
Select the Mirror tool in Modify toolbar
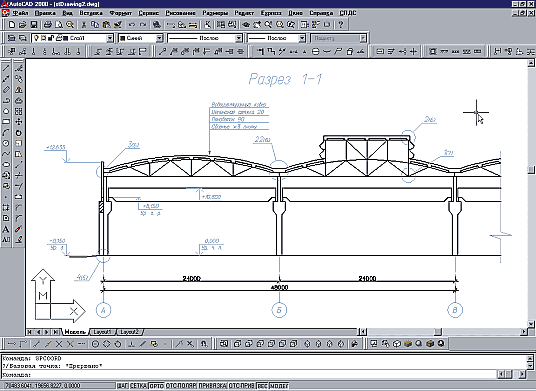pyautogui.click(x=19, y=90)
